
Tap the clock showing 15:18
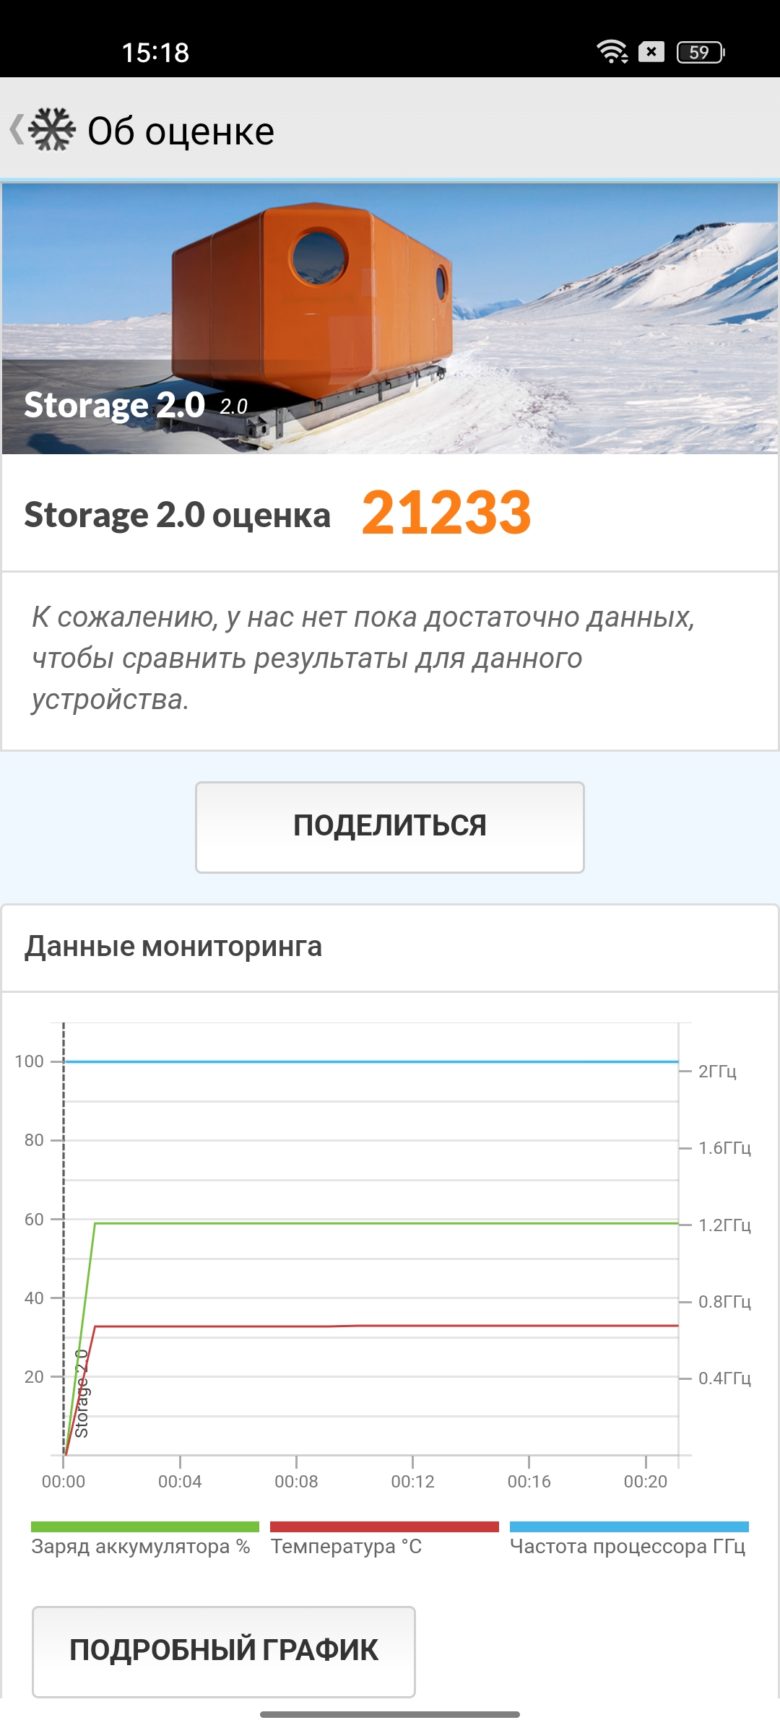click(x=155, y=52)
